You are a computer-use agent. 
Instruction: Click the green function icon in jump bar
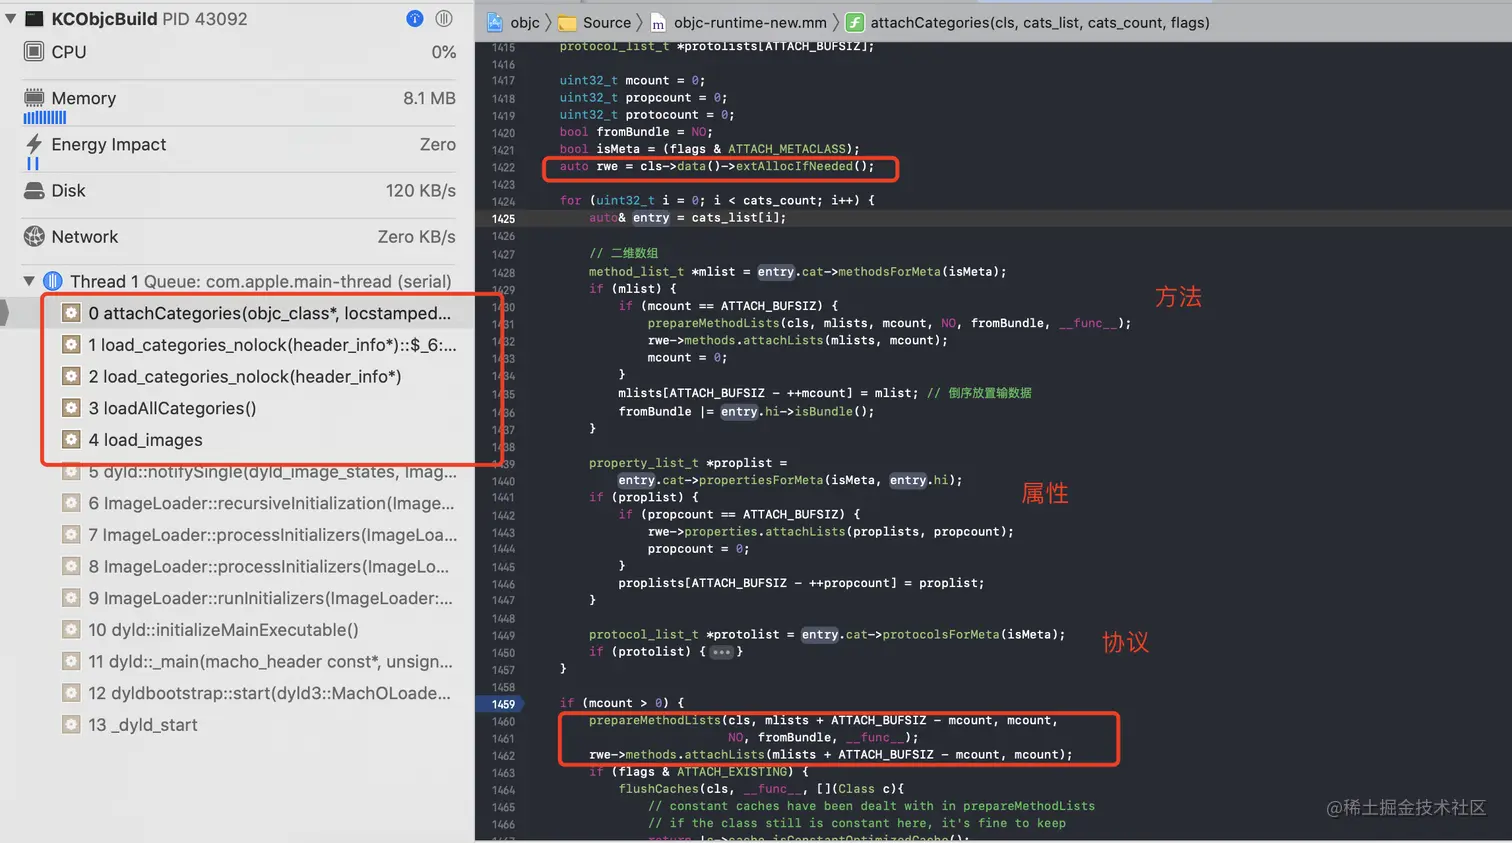click(855, 22)
